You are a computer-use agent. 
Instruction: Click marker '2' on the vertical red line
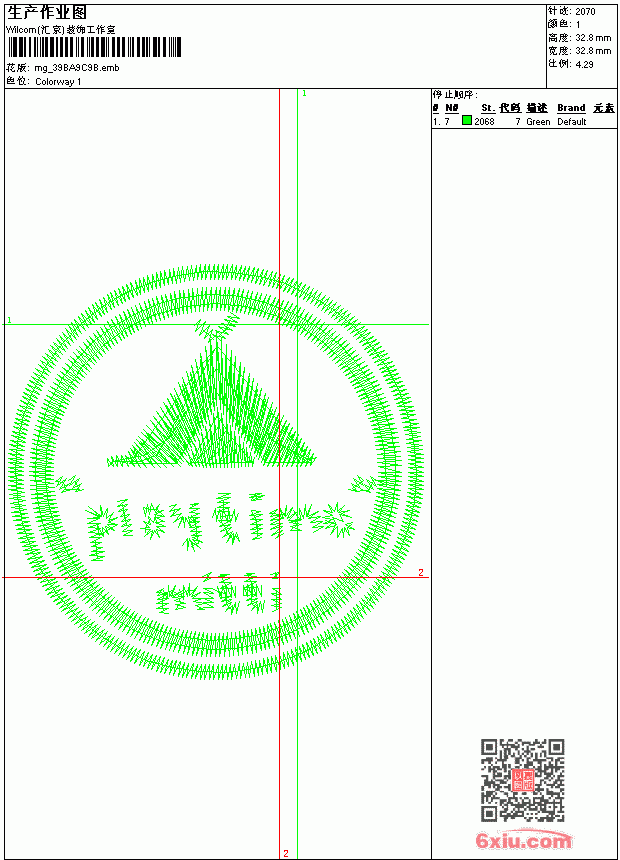[286, 853]
